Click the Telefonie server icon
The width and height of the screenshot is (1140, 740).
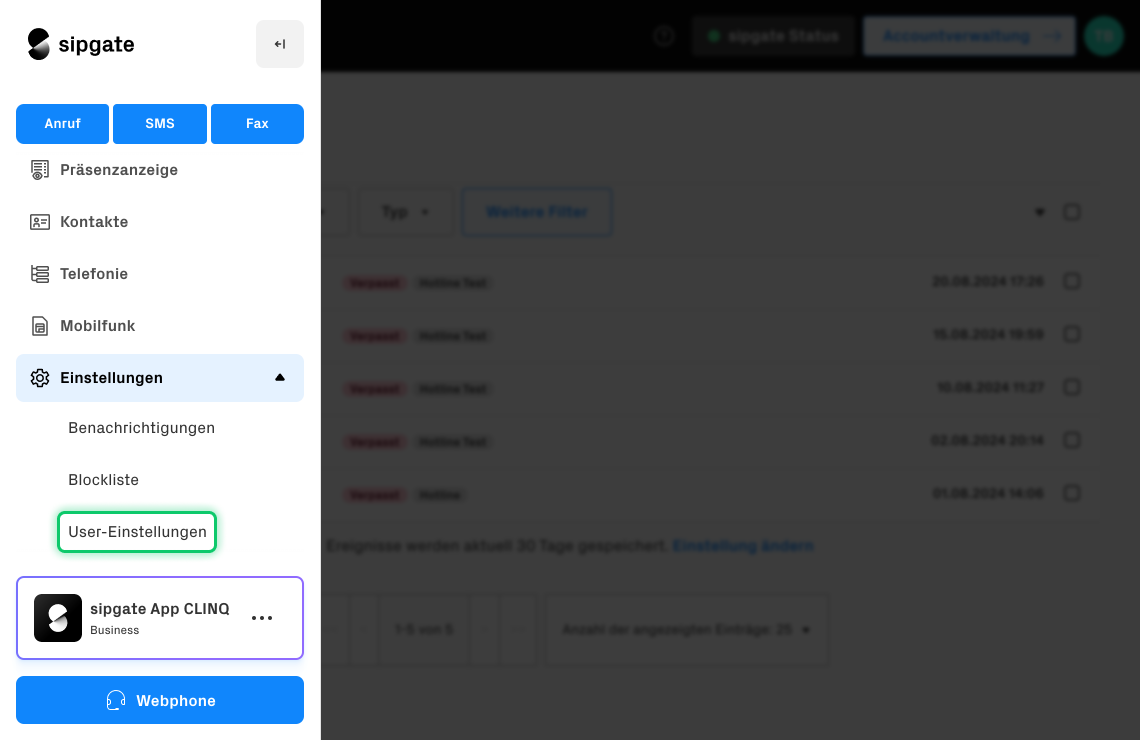click(x=40, y=274)
